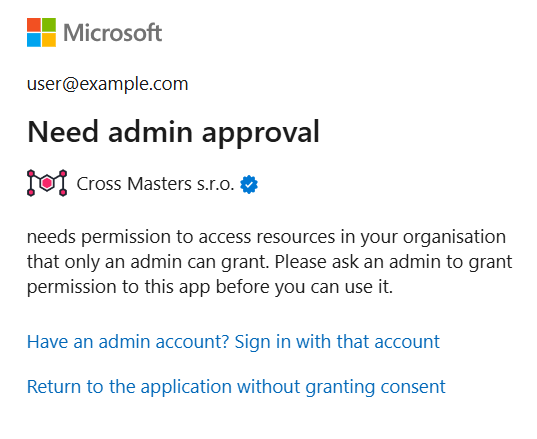This screenshot has height=439, width=537.
Task: Click the yellow square in Microsoft logo
Action: (x=49, y=40)
